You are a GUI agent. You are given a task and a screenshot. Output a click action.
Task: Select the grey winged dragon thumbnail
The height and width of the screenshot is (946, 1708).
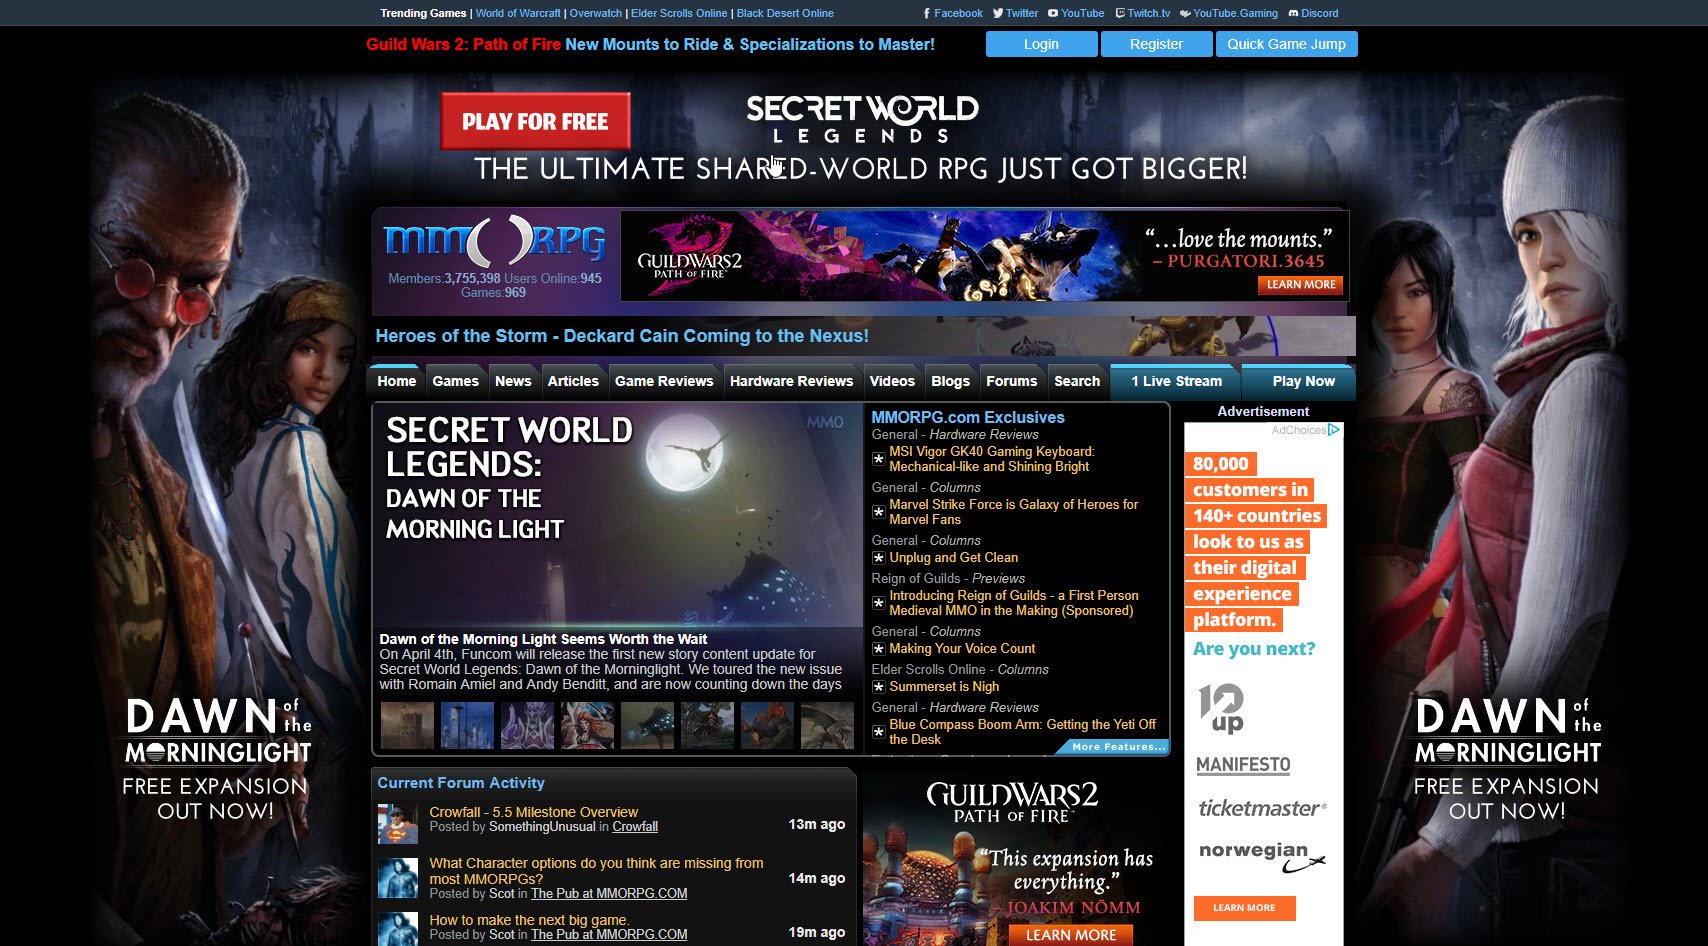click(827, 725)
